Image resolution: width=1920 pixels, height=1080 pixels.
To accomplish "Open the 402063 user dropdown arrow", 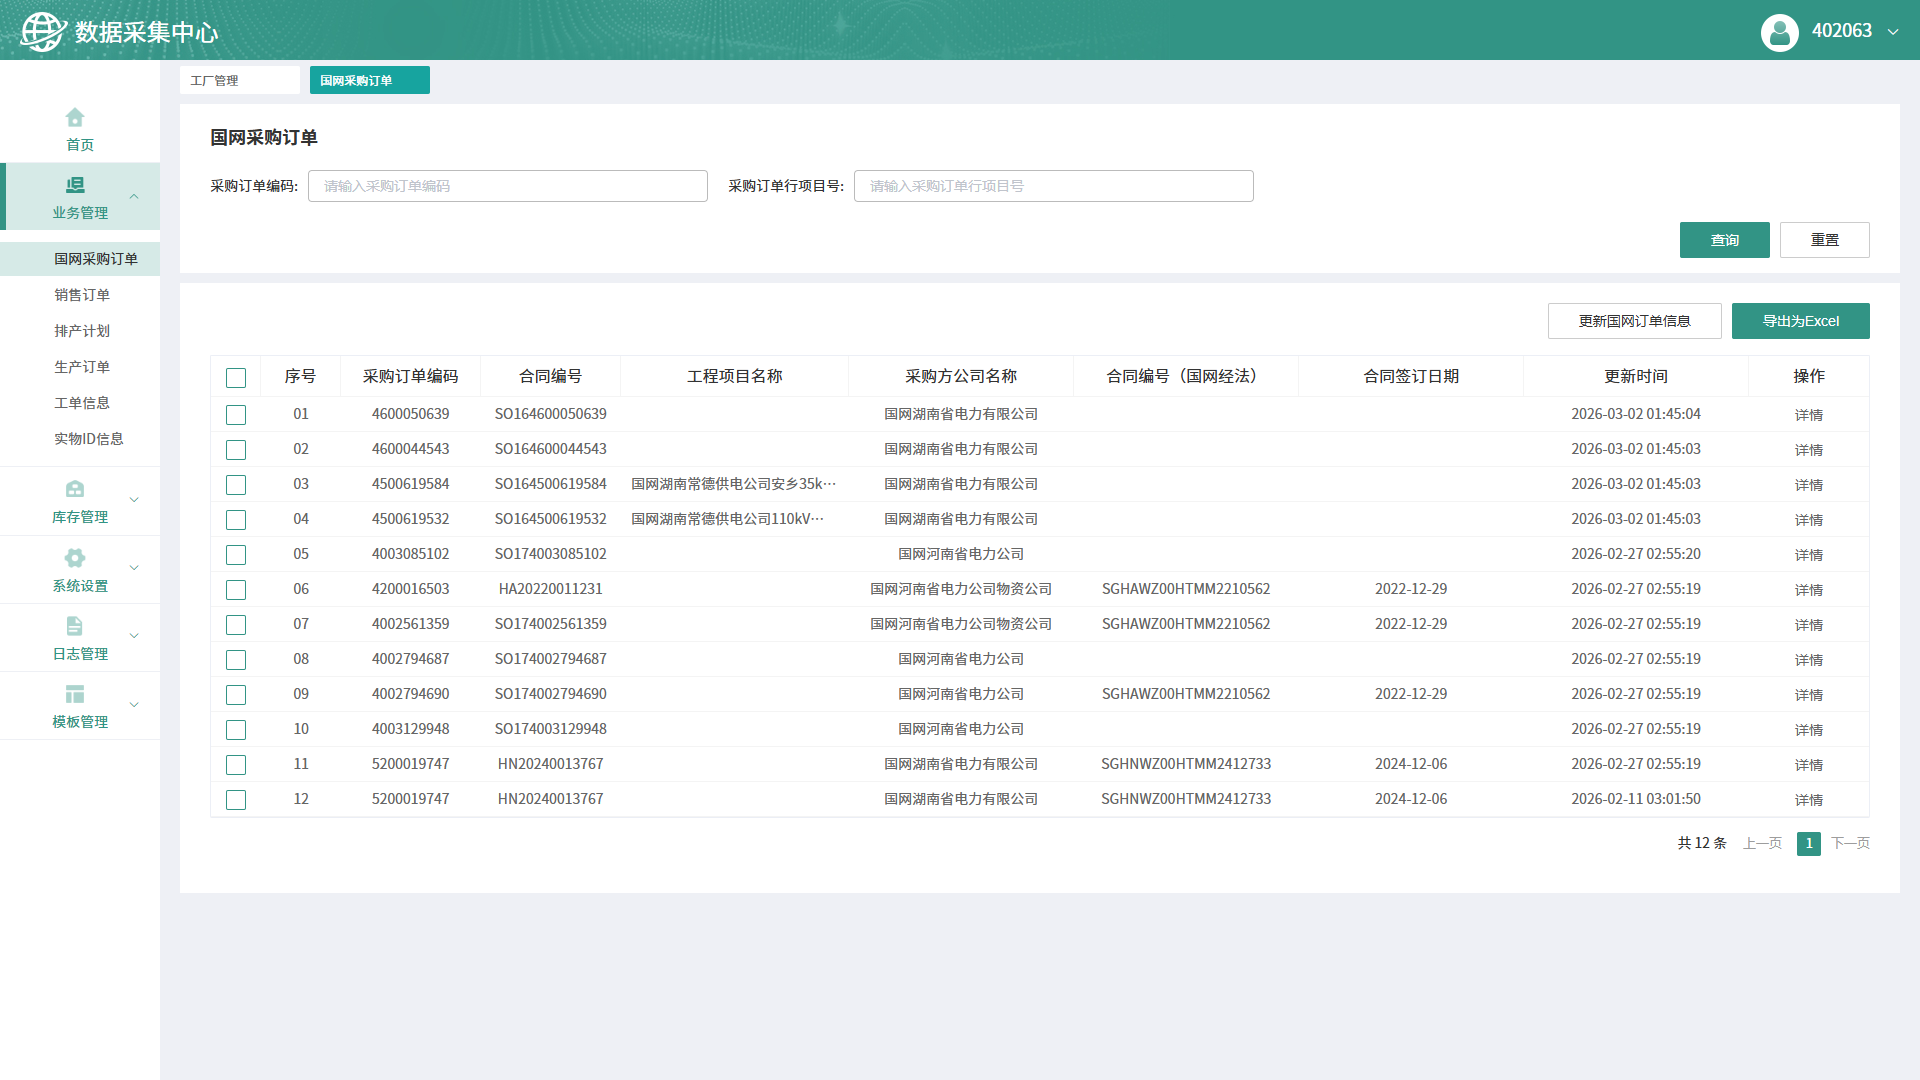I will 1893,32.
